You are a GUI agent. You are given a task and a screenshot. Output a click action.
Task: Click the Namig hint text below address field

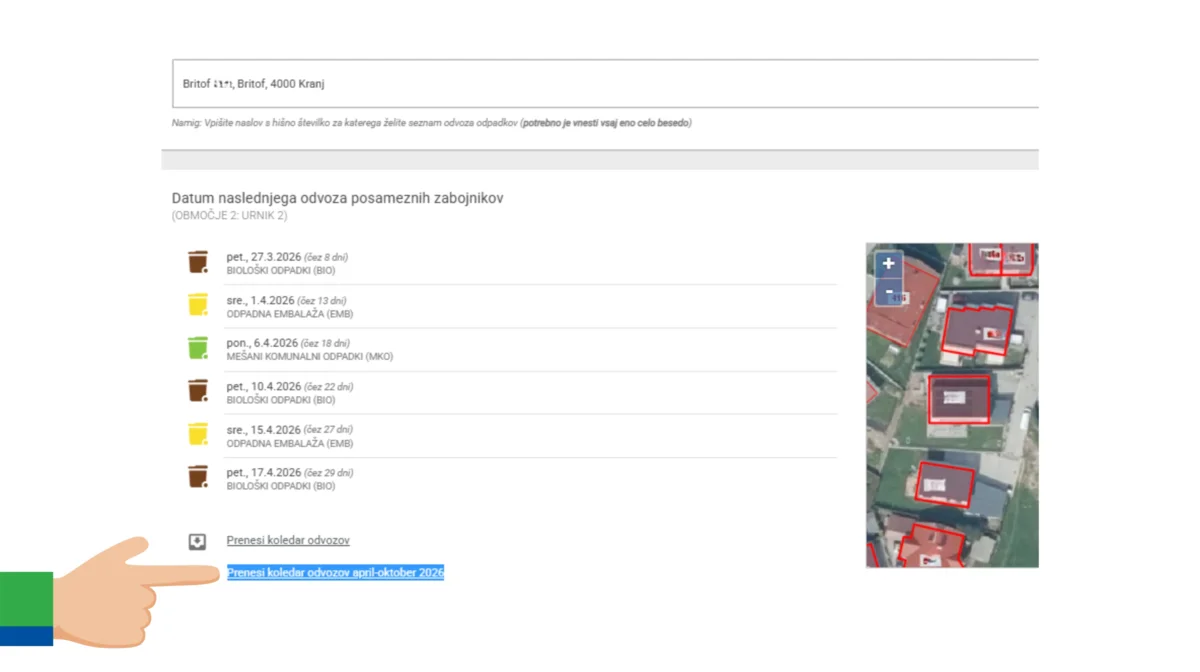click(x=431, y=123)
